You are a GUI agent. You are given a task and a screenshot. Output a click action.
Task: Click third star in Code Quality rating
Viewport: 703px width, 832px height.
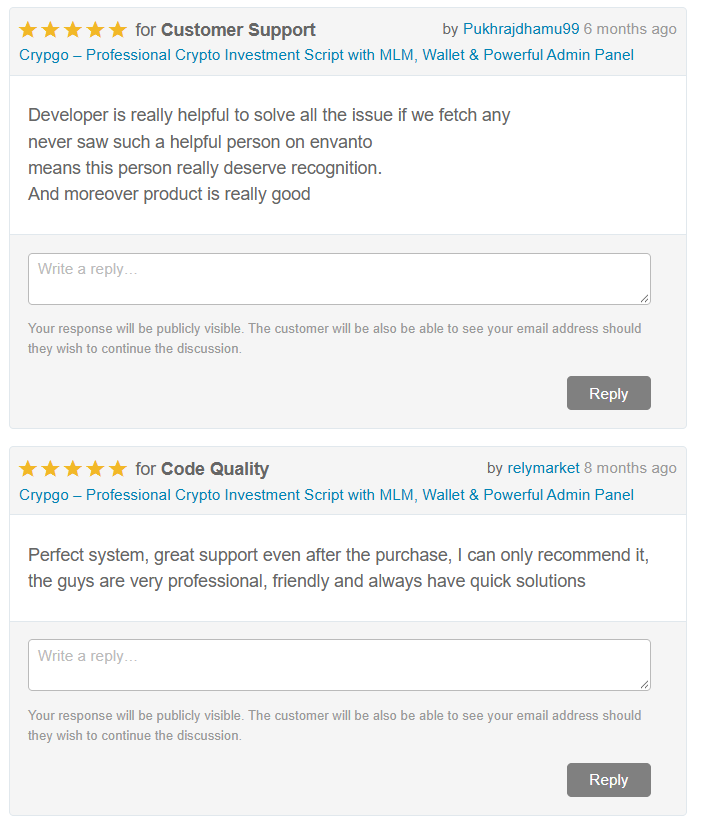(73, 469)
